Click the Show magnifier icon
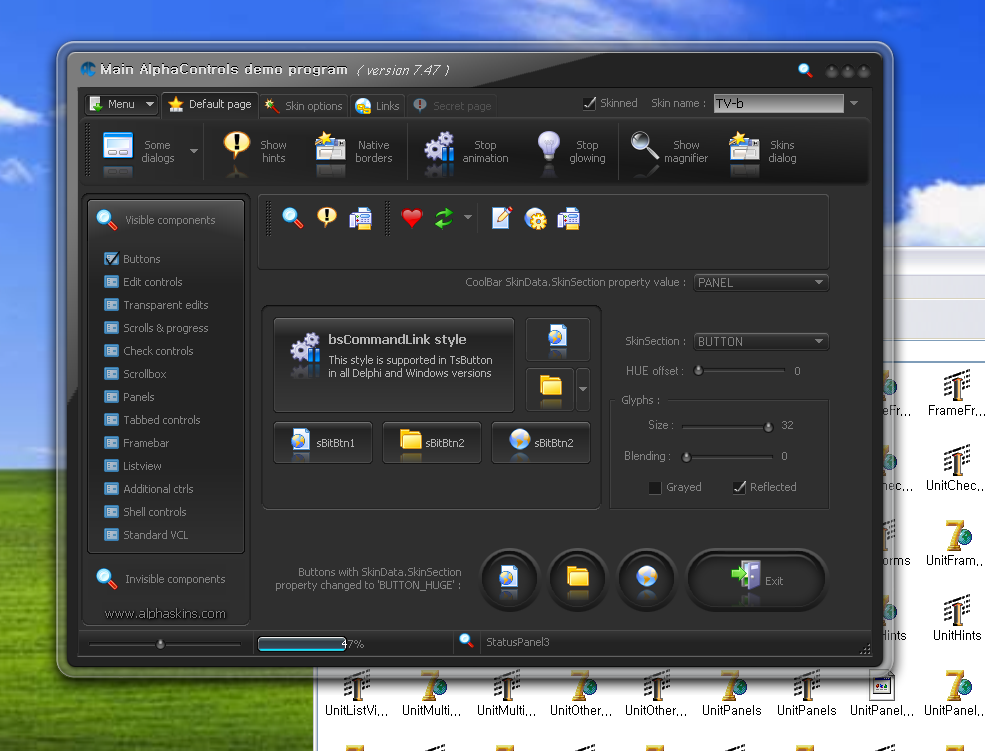 pyautogui.click(x=644, y=147)
